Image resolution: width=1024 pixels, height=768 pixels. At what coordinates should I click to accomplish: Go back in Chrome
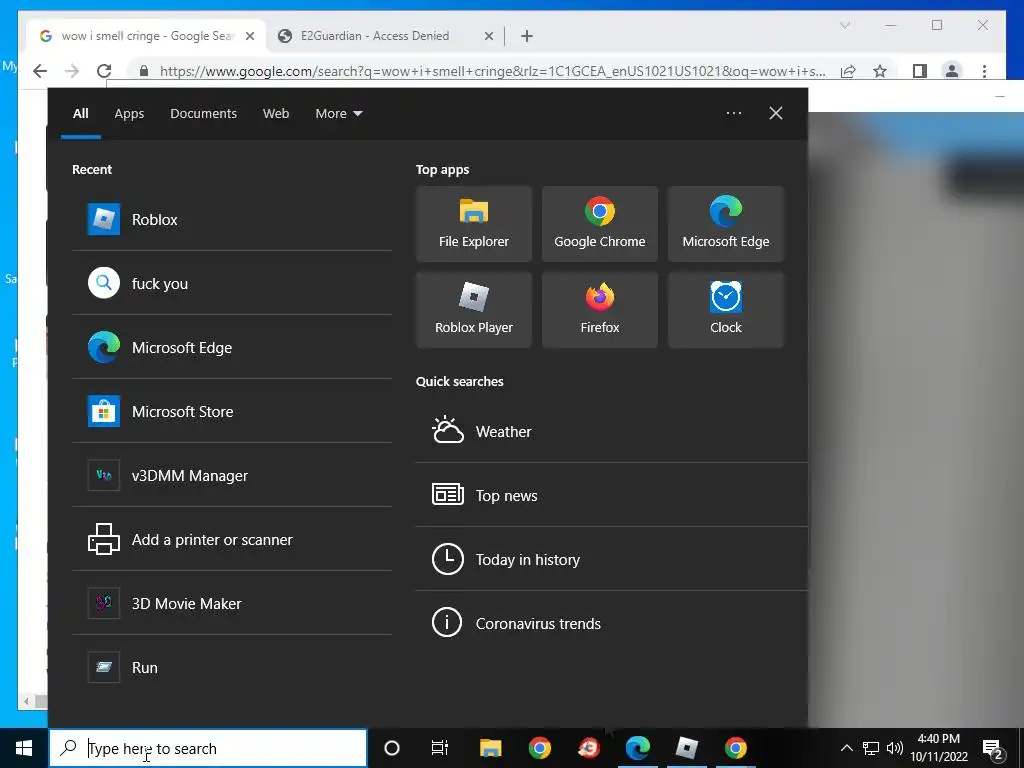tap(40, 71)
